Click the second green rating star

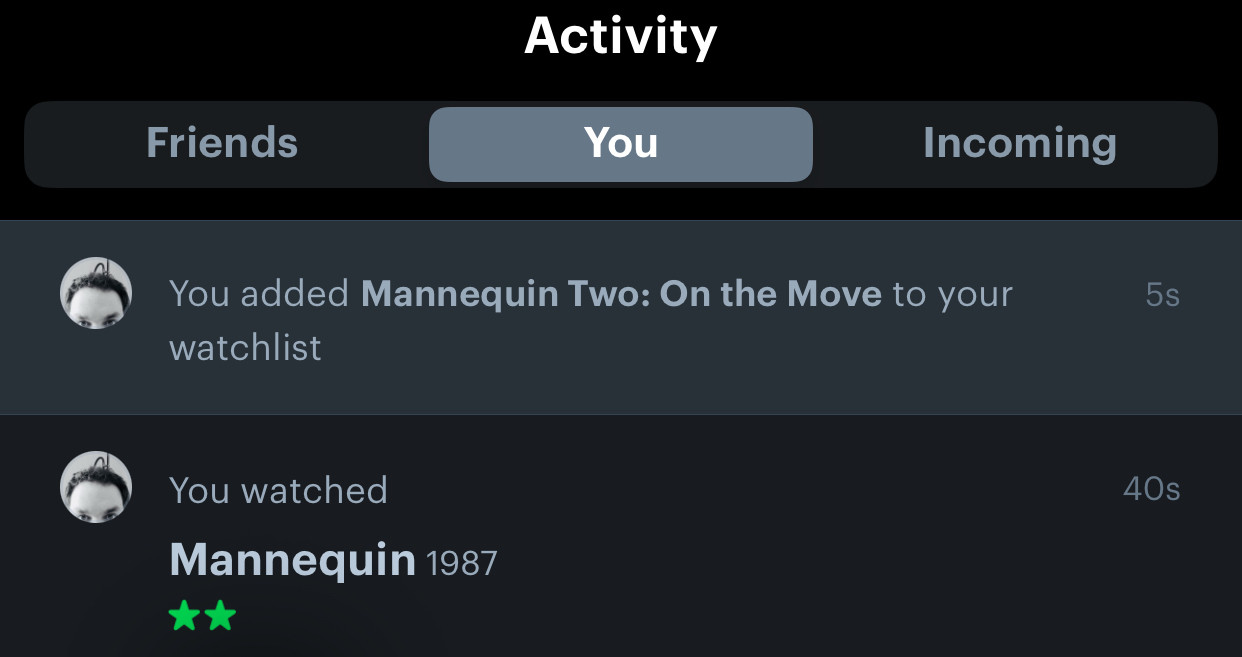coord(219,616)
